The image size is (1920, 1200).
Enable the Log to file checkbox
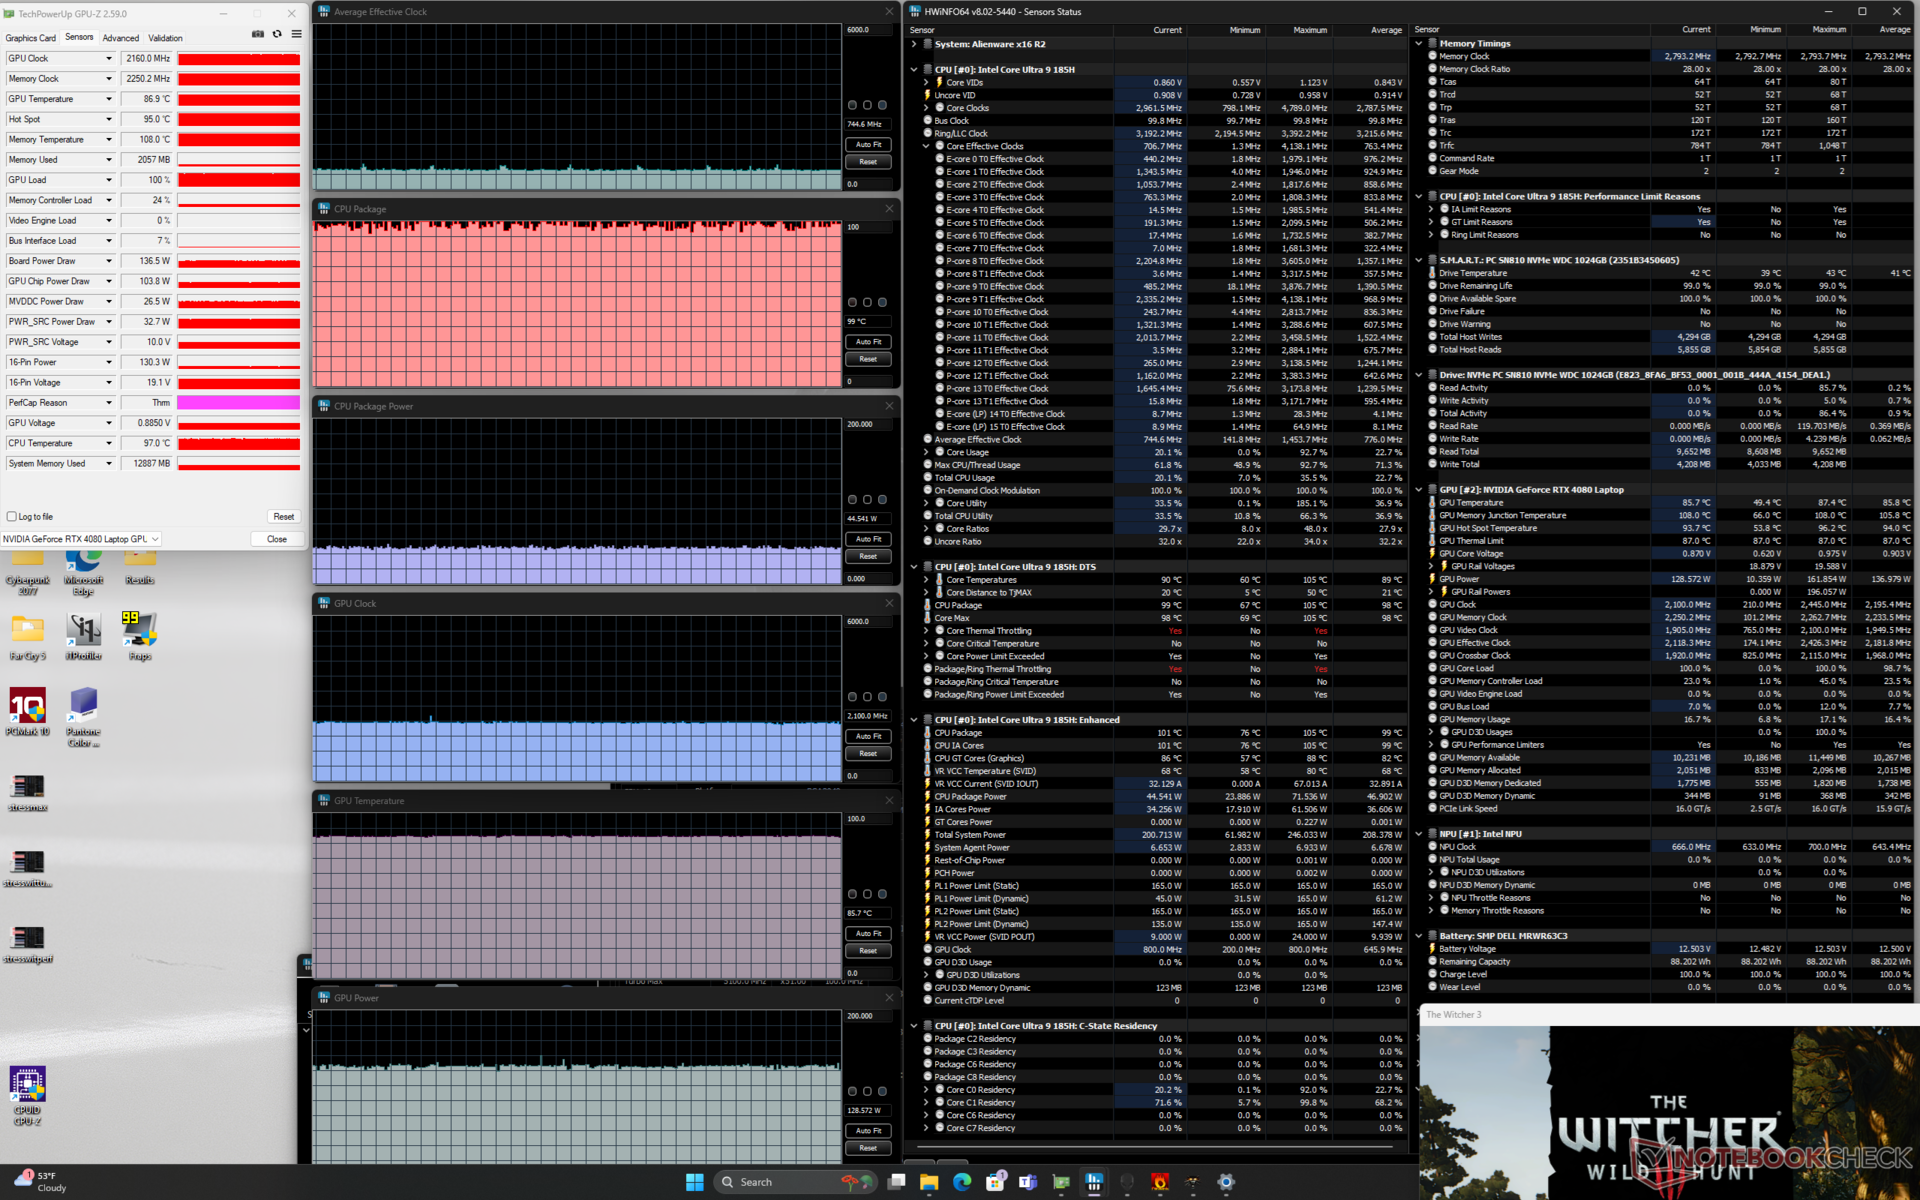(12, 517)
